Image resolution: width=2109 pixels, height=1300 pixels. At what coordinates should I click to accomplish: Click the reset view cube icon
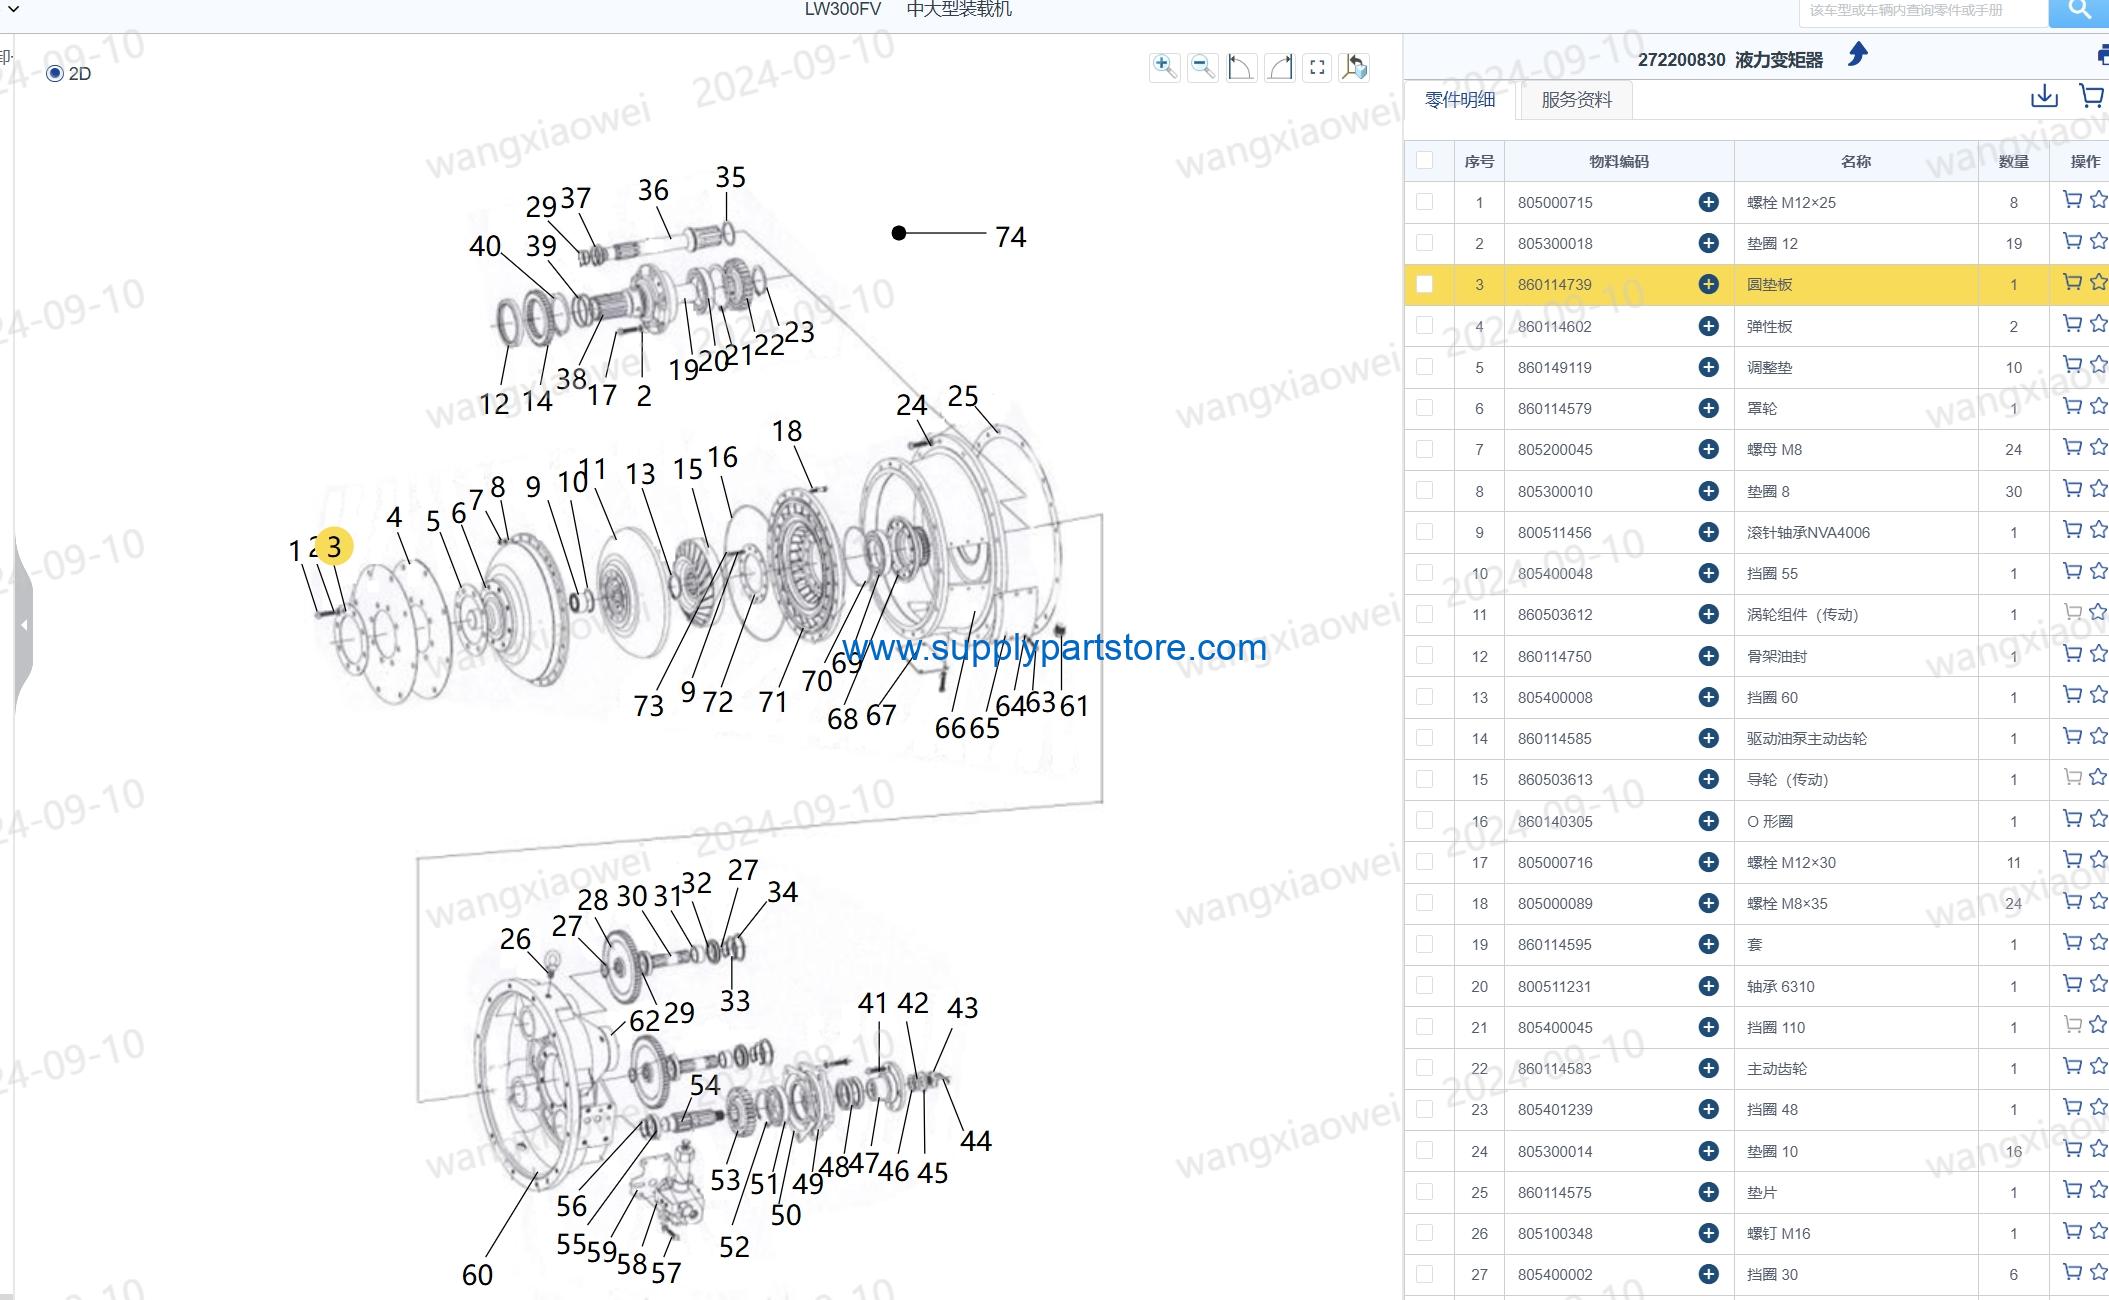(x=1355, y=67)
